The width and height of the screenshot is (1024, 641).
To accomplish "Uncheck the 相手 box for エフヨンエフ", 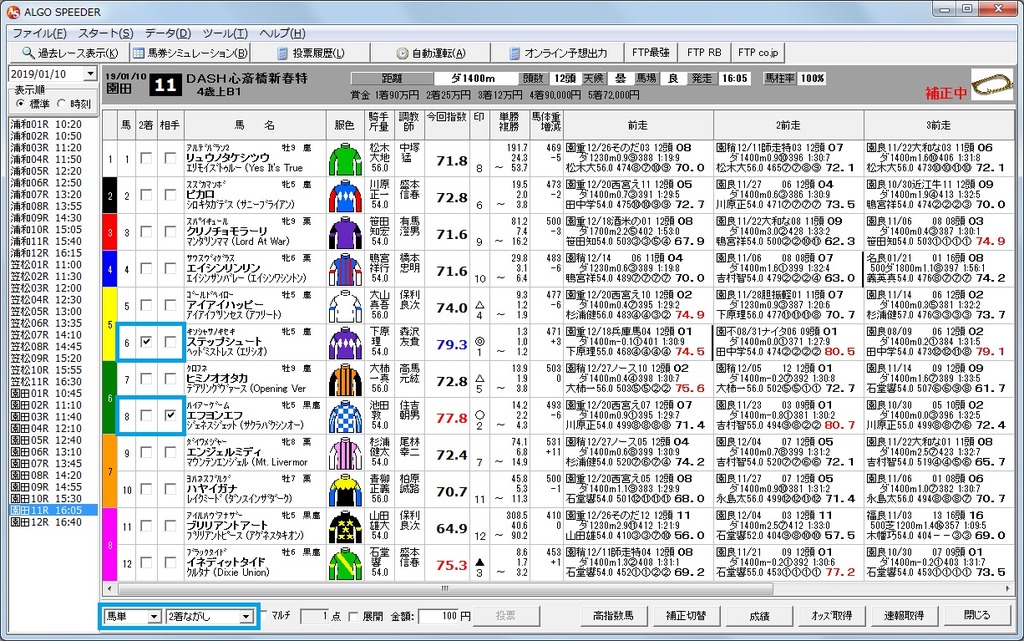I will [x=170, y=414].
